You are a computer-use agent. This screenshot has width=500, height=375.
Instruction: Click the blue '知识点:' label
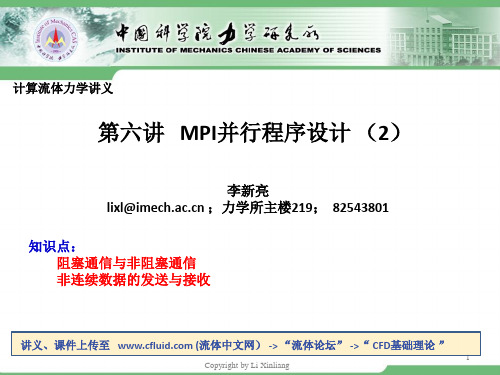[52, 247]
